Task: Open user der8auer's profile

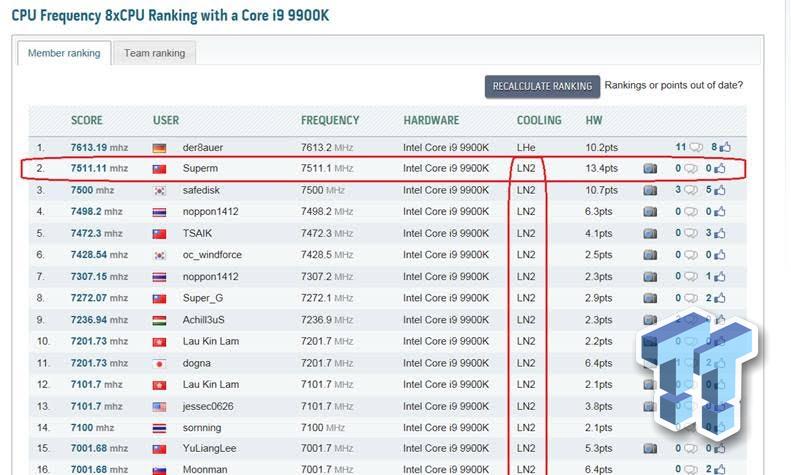Action: tap(203, 148)
